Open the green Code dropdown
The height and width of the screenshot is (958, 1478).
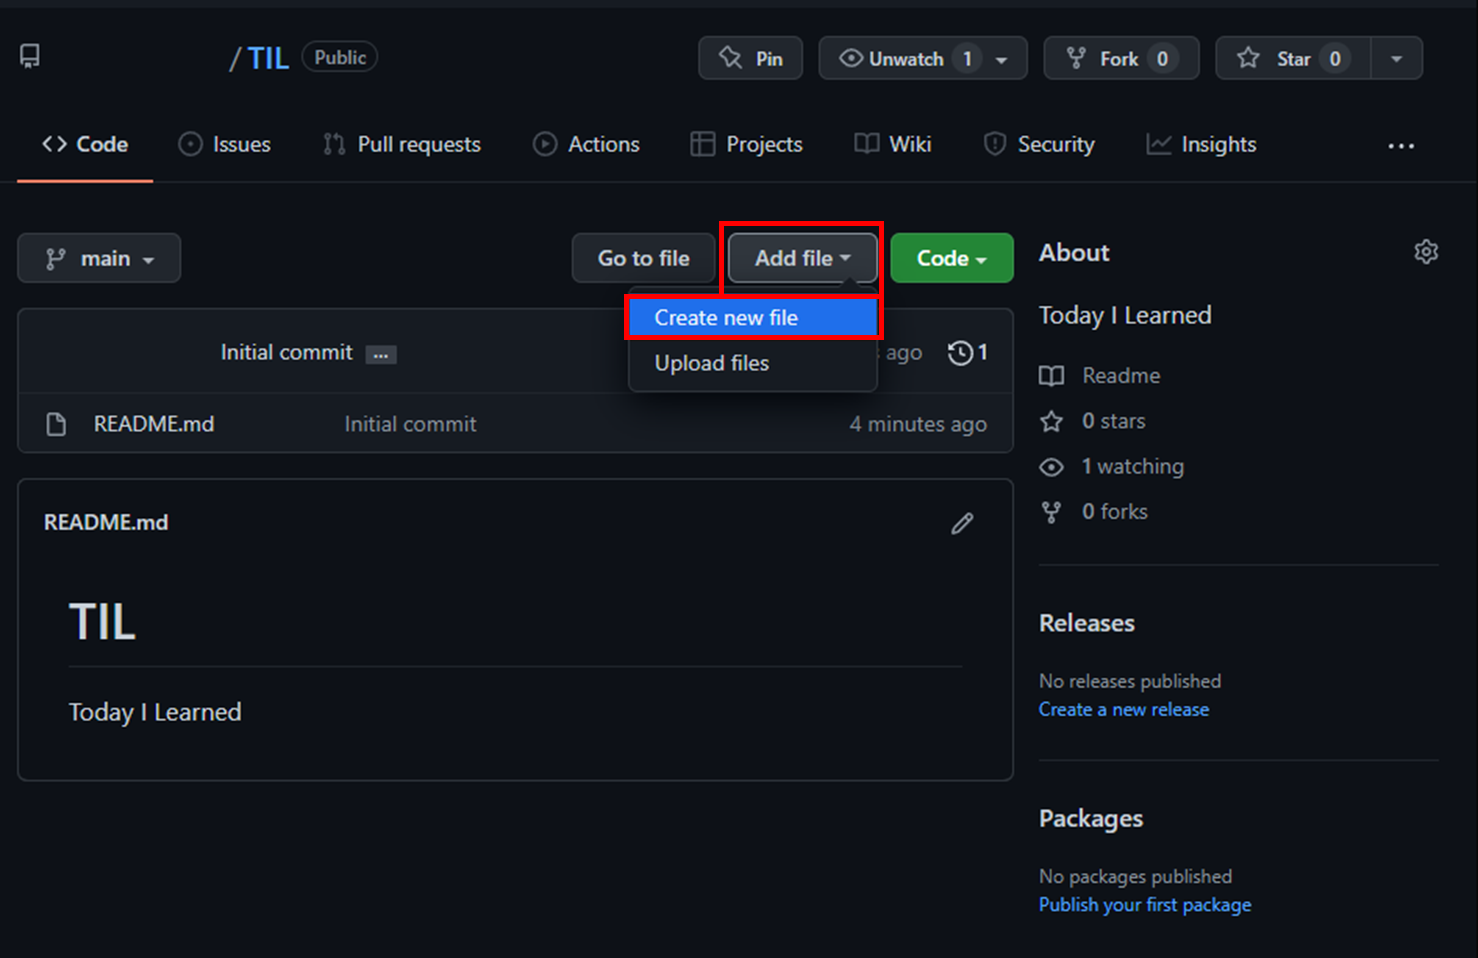(x=952, y=258)
